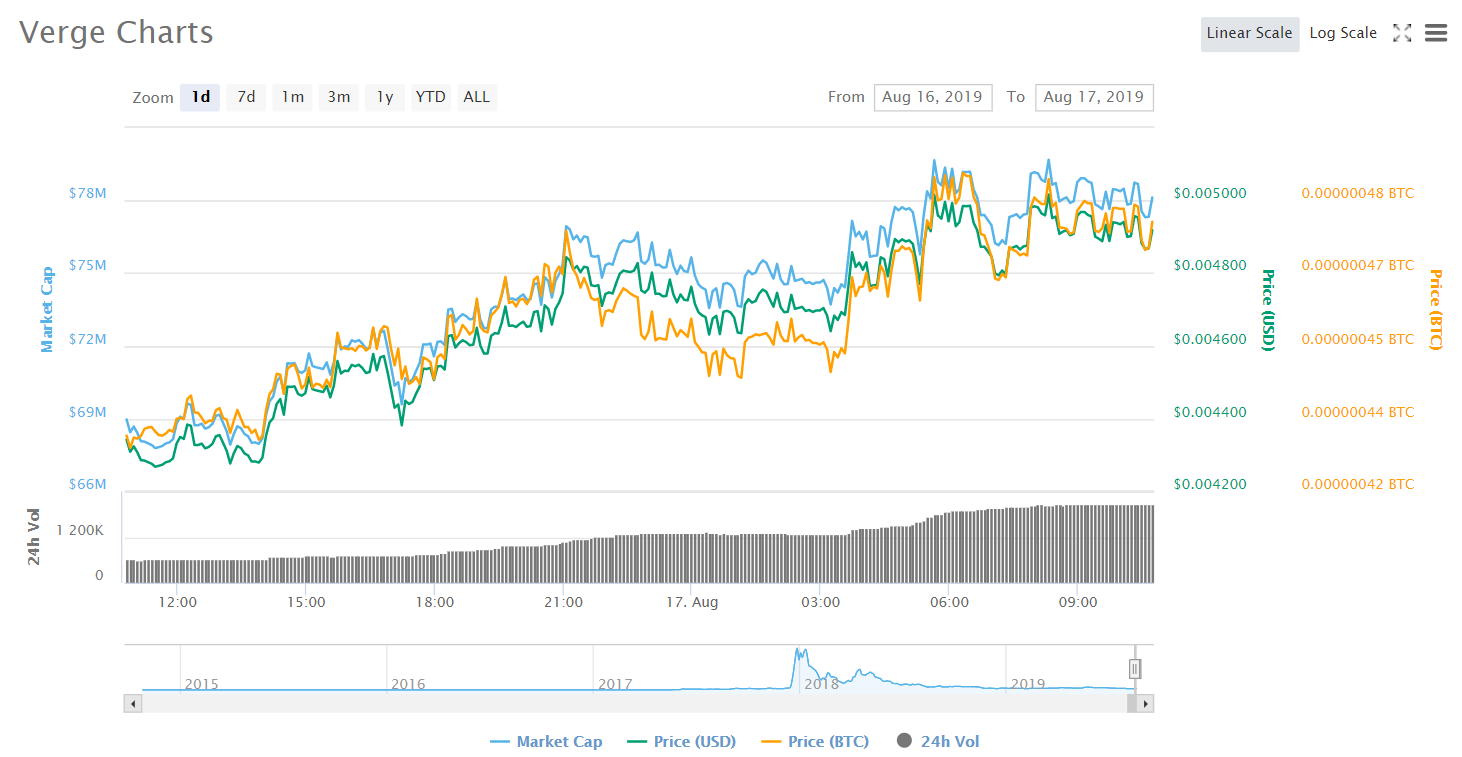The width and height of the screenshot is (1462, 757).
Task: Toggle Price (USD) series in legend
Action: pyautogui.click(x=681, y=741)
